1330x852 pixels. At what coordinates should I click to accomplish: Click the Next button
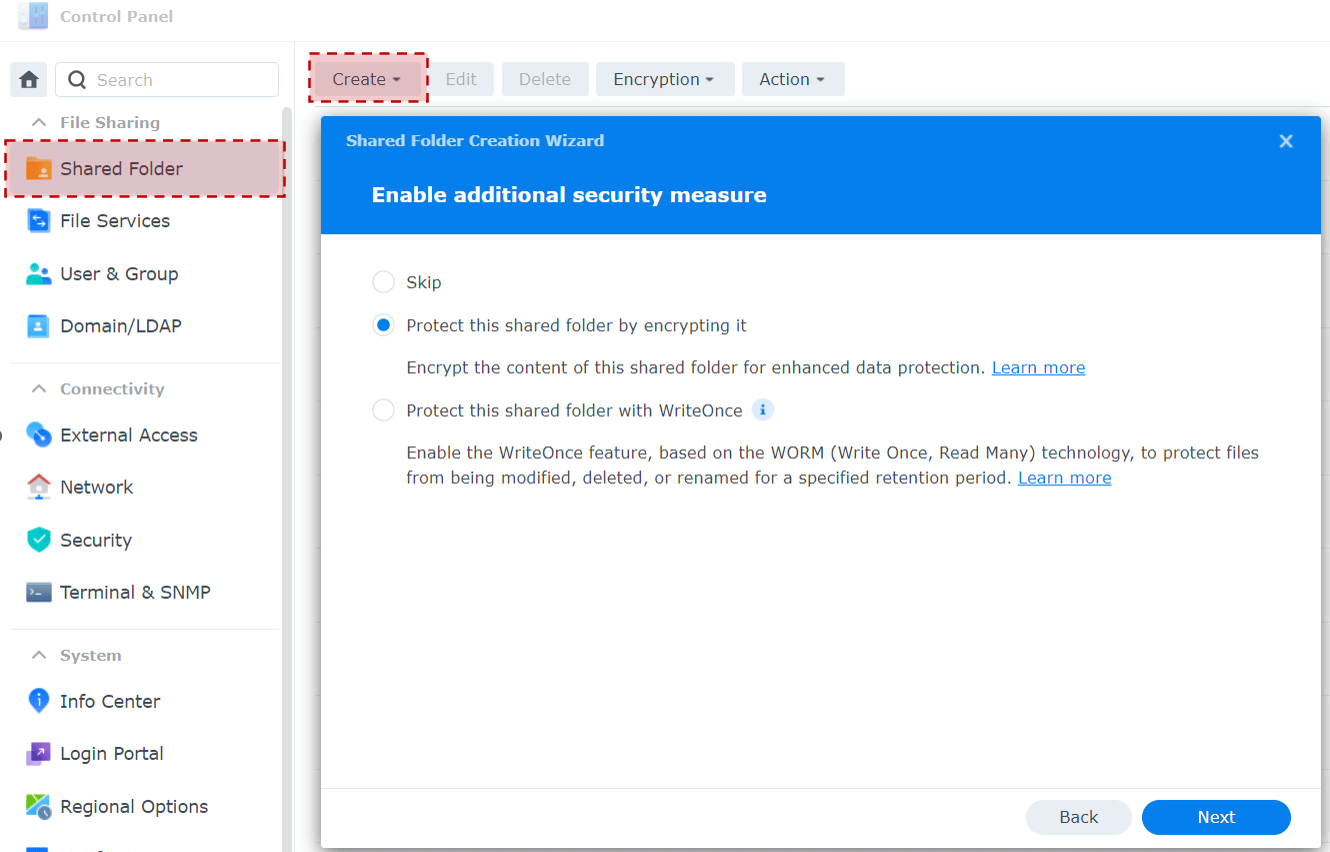pos(1216,817)
